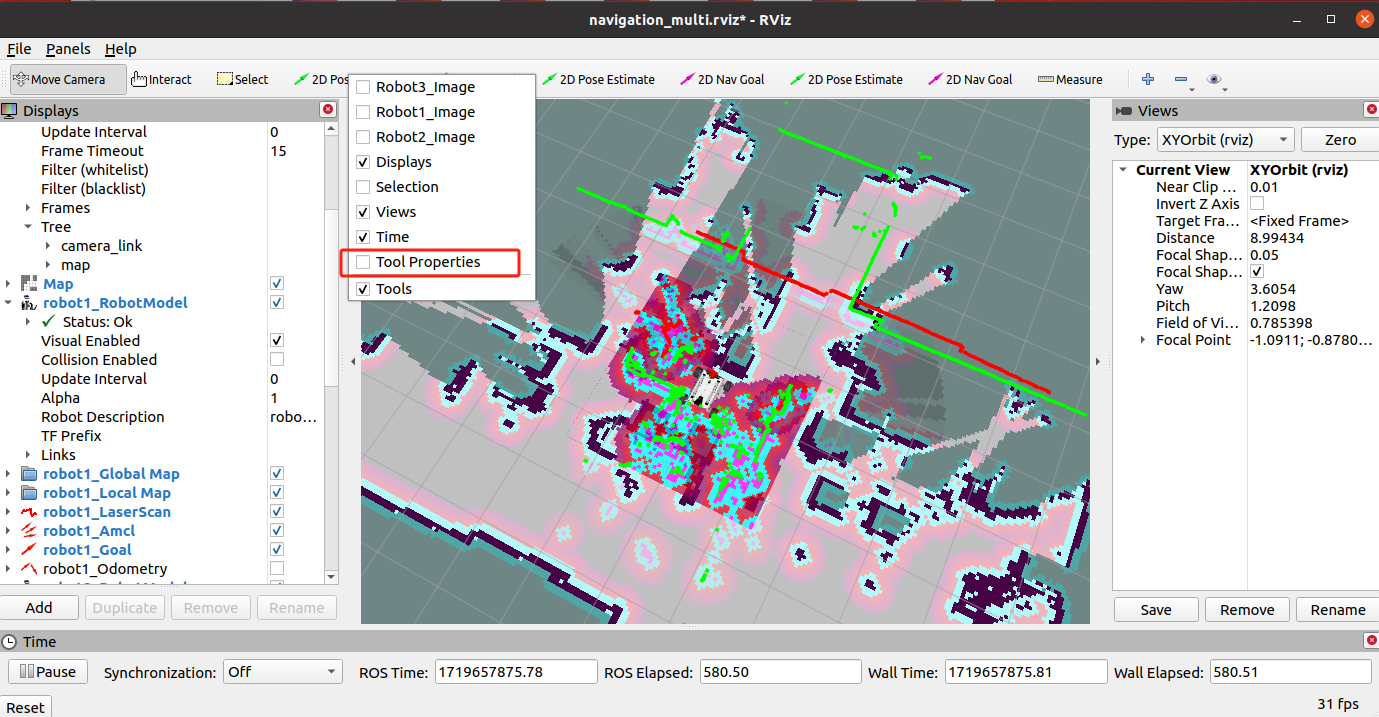Click the robot1_LaserScan red scan icon

28,512
